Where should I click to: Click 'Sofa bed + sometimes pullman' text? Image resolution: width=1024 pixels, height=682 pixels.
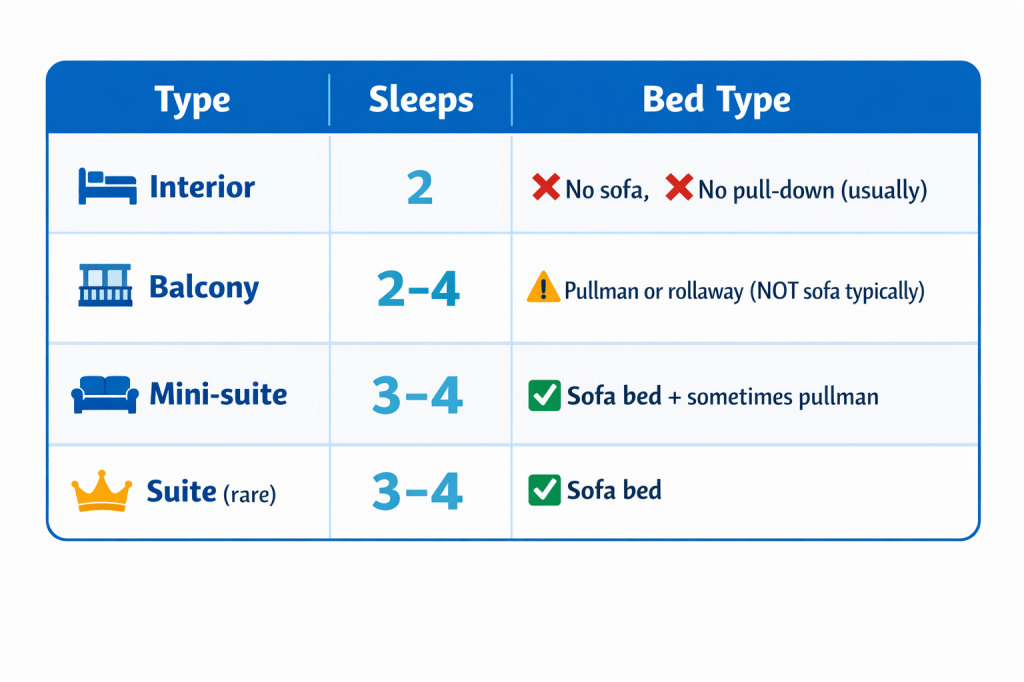click(722, 397)
